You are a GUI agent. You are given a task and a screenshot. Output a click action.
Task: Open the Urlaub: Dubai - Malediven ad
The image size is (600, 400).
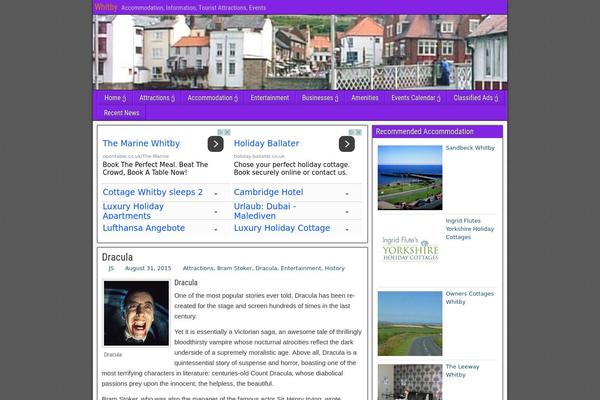[264, 211]
